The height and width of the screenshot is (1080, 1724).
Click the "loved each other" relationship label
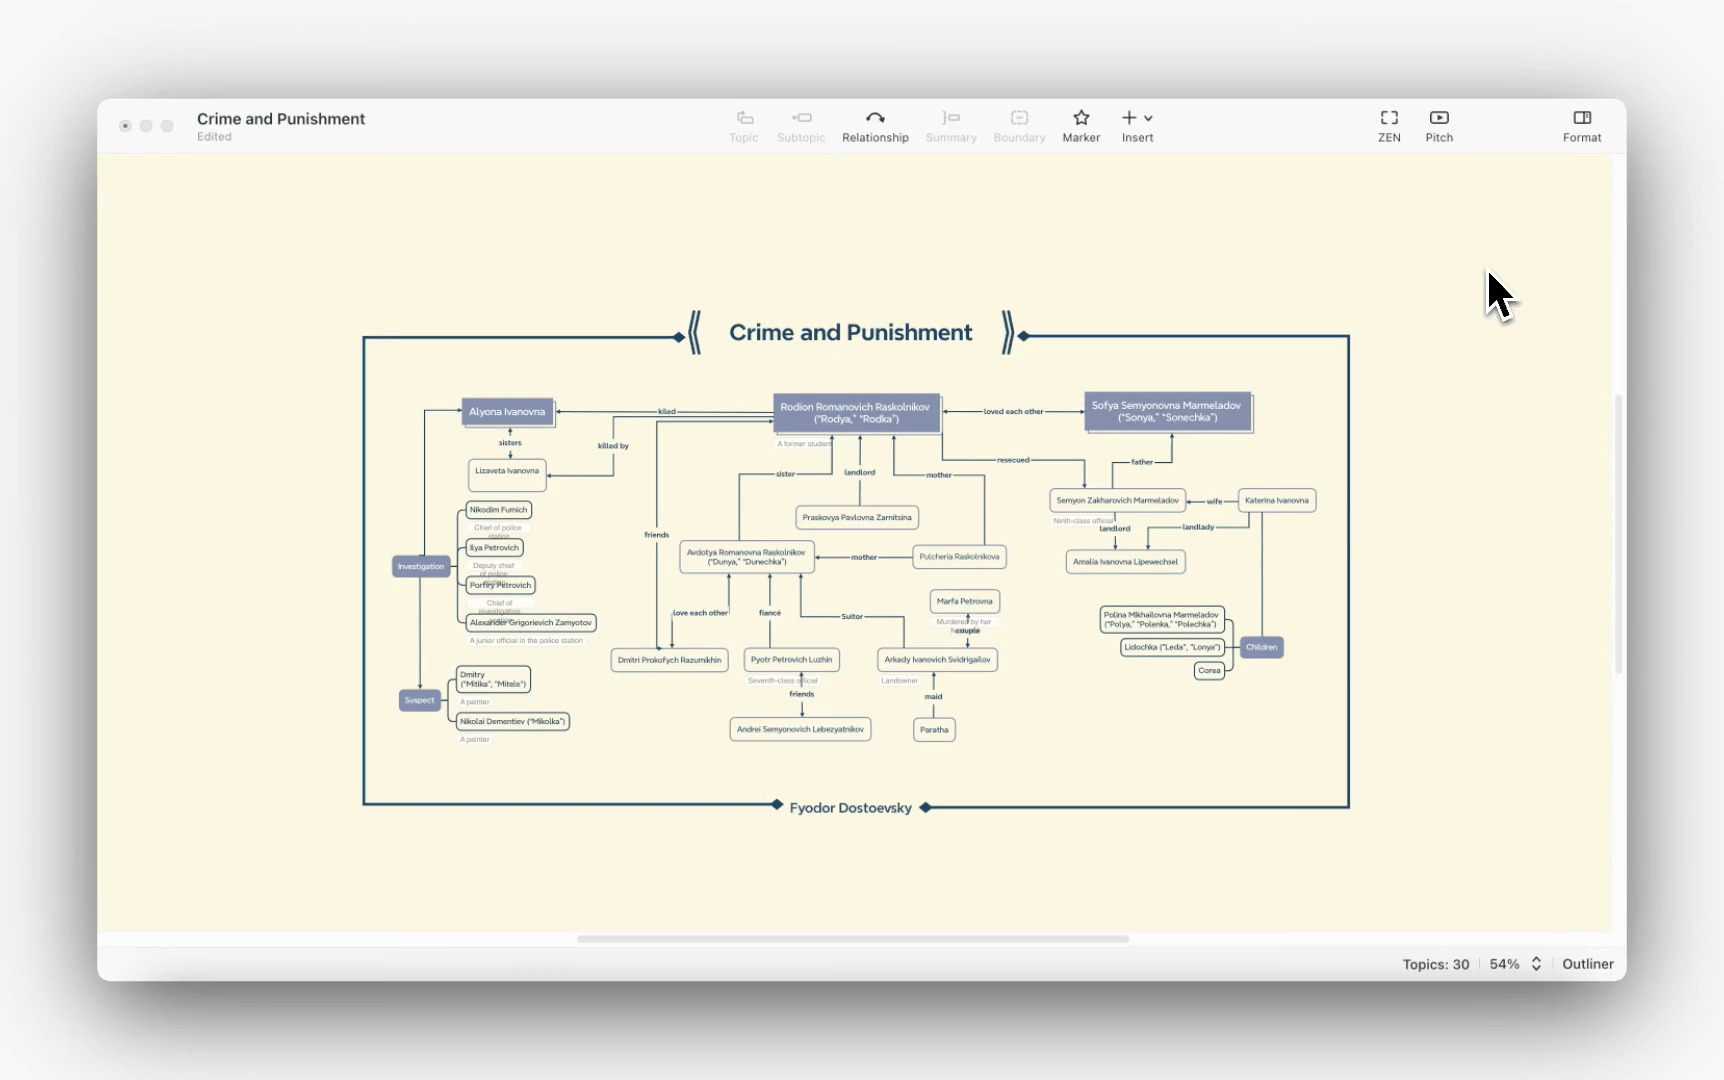tap(1013, 412)
